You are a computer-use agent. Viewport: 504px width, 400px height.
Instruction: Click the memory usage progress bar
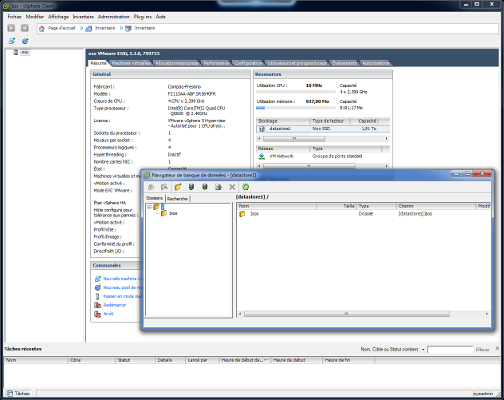[296, 108]
